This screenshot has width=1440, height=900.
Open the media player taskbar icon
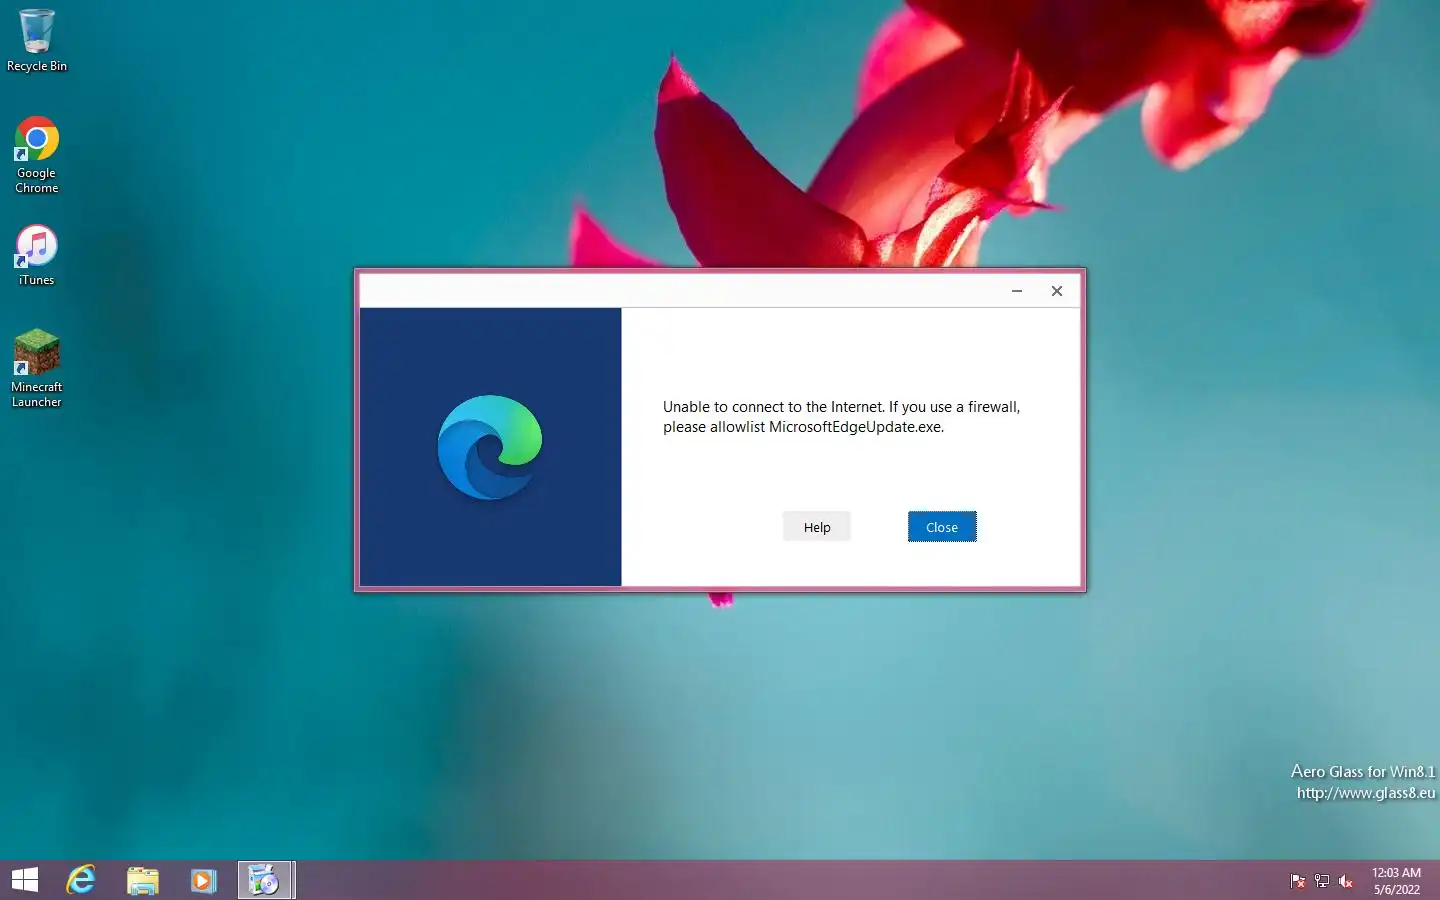tap(203, 880)
